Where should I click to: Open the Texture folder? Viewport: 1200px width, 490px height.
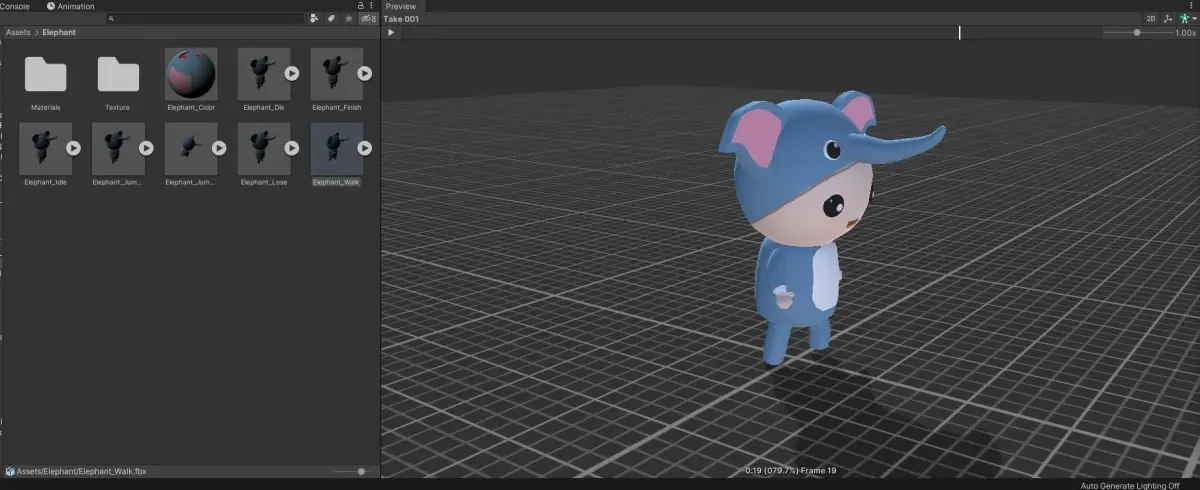point(118,75)
